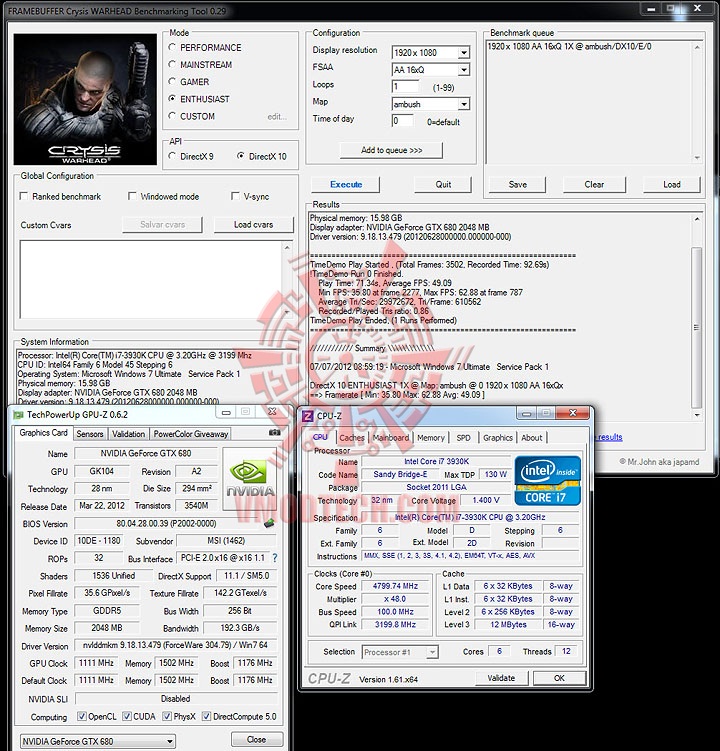Enable the V-sync checkbox
720x751 pixels.
click(235, 196)
